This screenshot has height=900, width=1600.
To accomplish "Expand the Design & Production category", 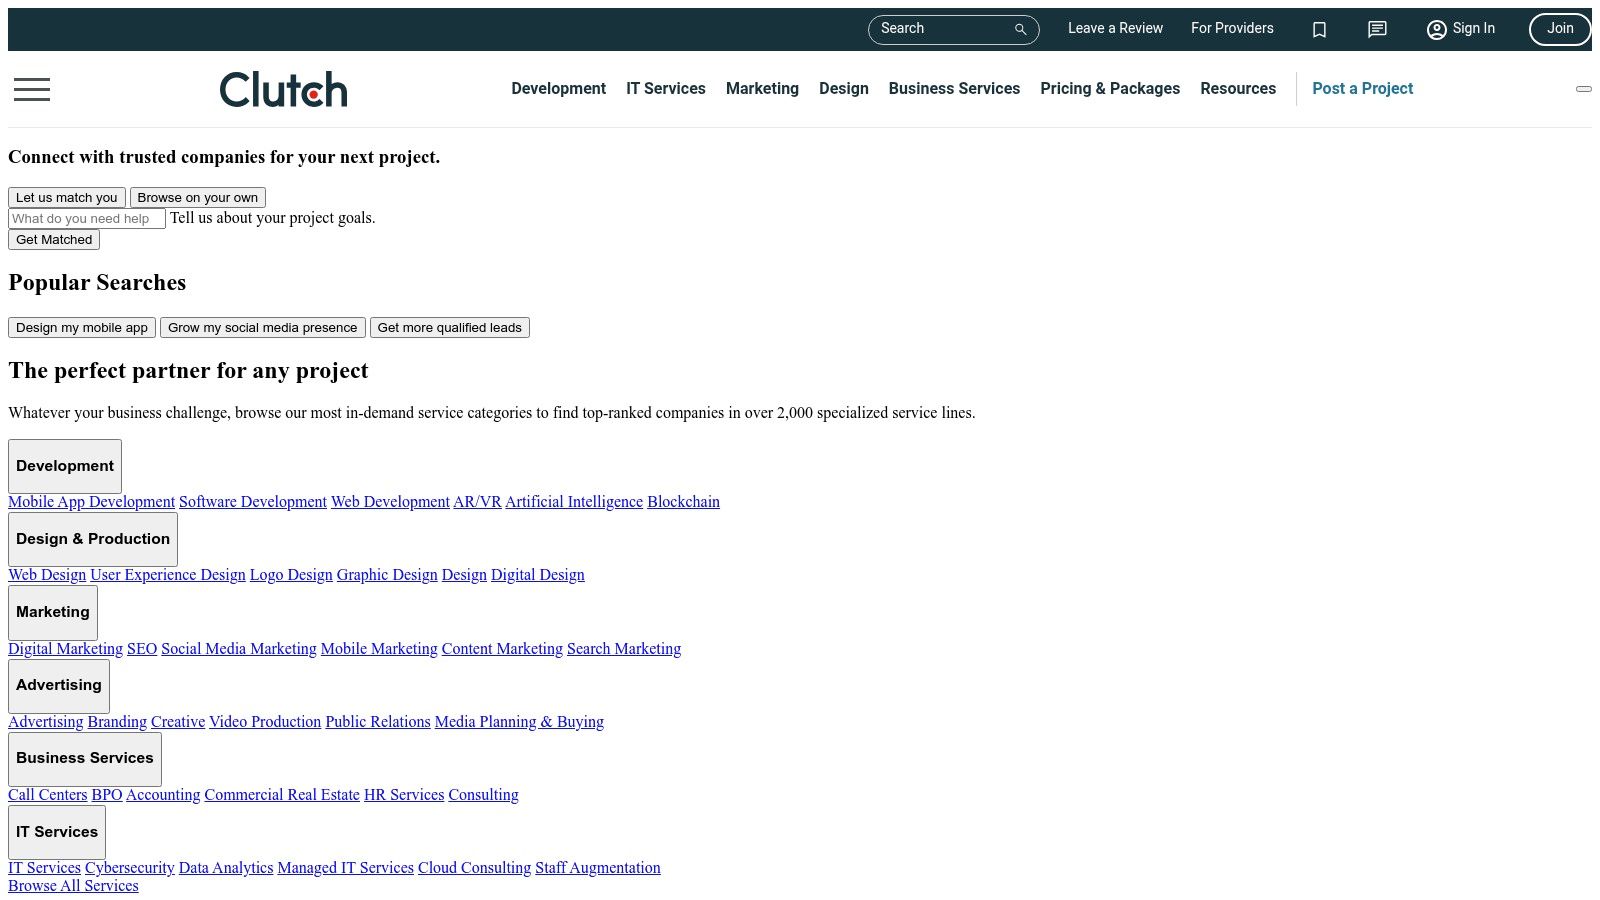I will click(x=93, y=539).
